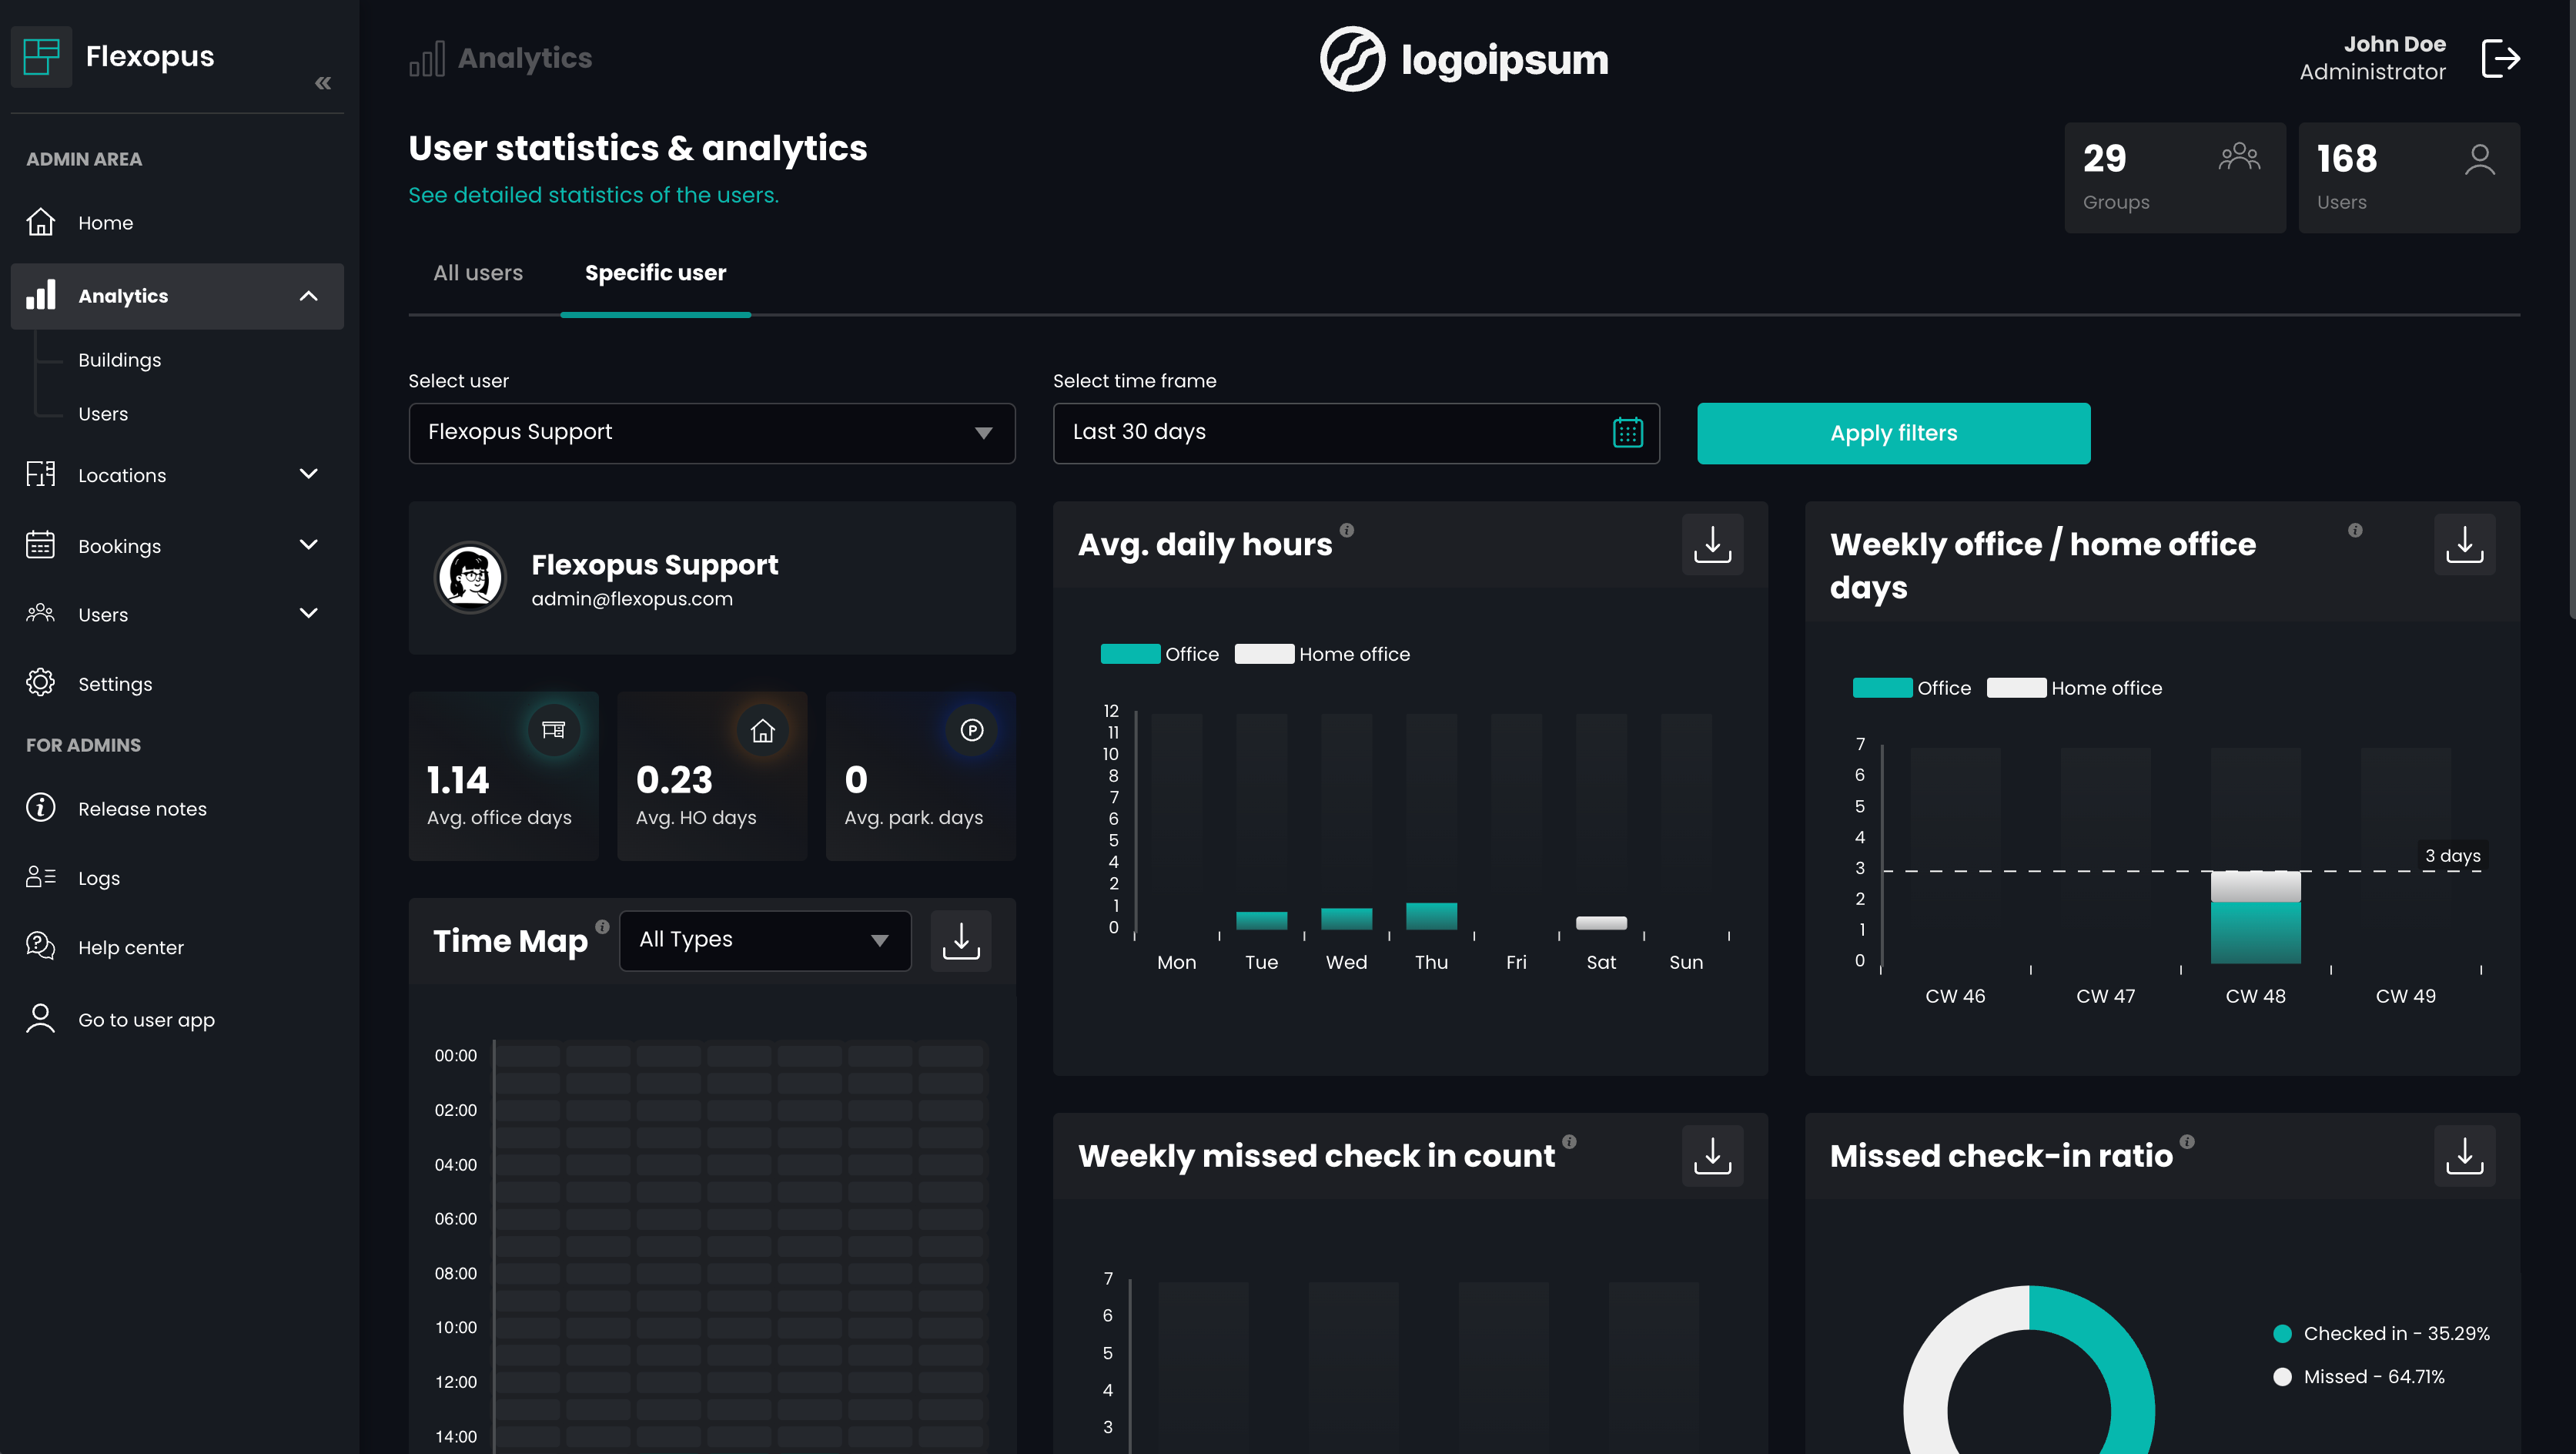2576x1454 pixels.
Task: Download the Avg. daily hours chart
Action: (x=1712, y=544)
